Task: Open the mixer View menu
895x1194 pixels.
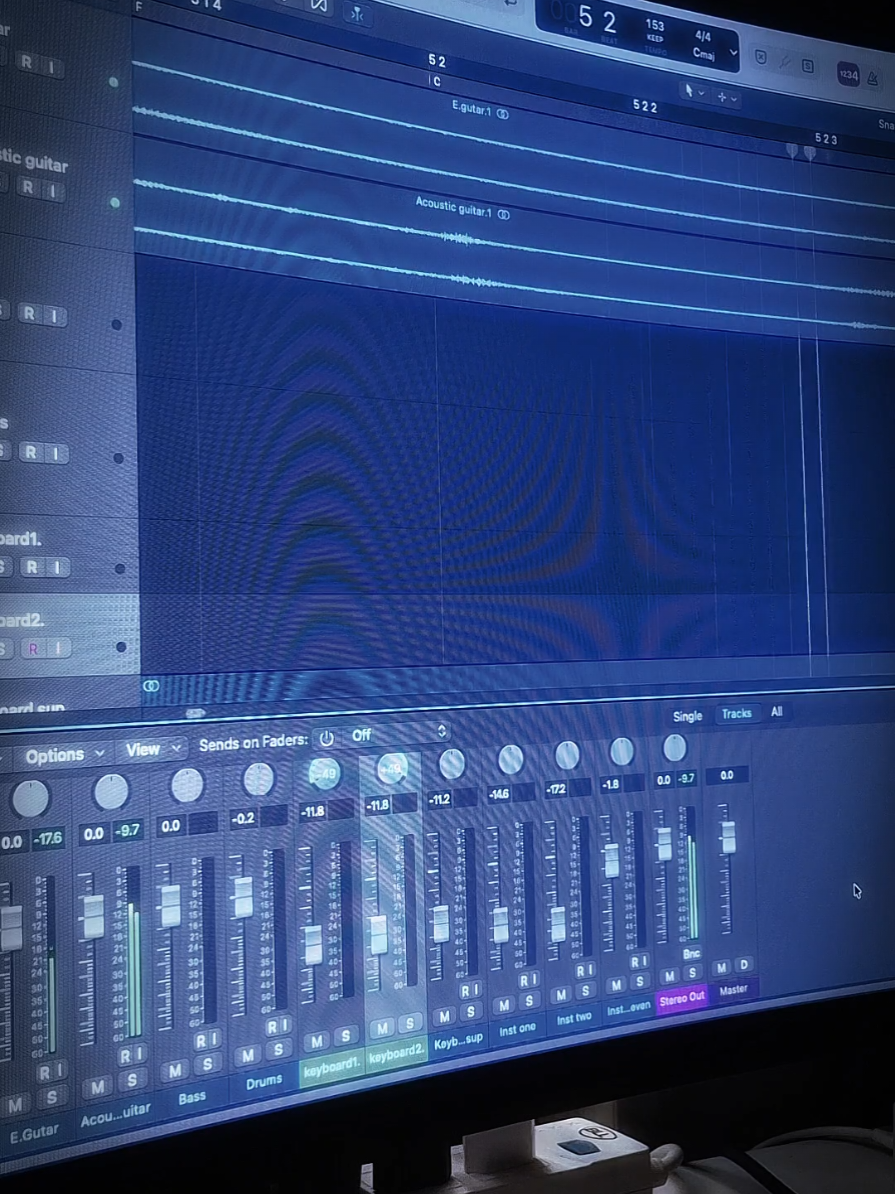Action: (152, 749)
